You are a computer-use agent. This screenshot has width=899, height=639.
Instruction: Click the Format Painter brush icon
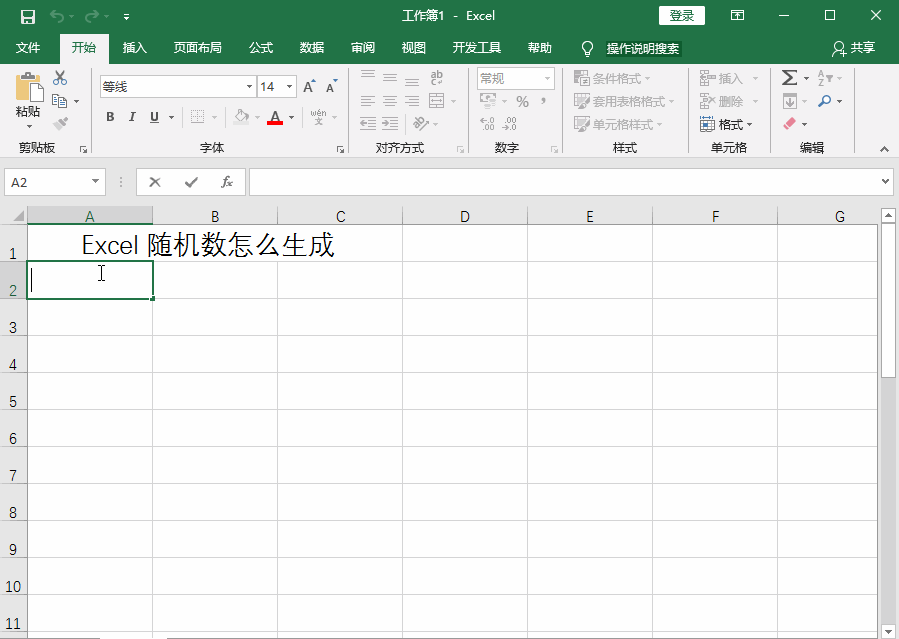tap(60, 123)
